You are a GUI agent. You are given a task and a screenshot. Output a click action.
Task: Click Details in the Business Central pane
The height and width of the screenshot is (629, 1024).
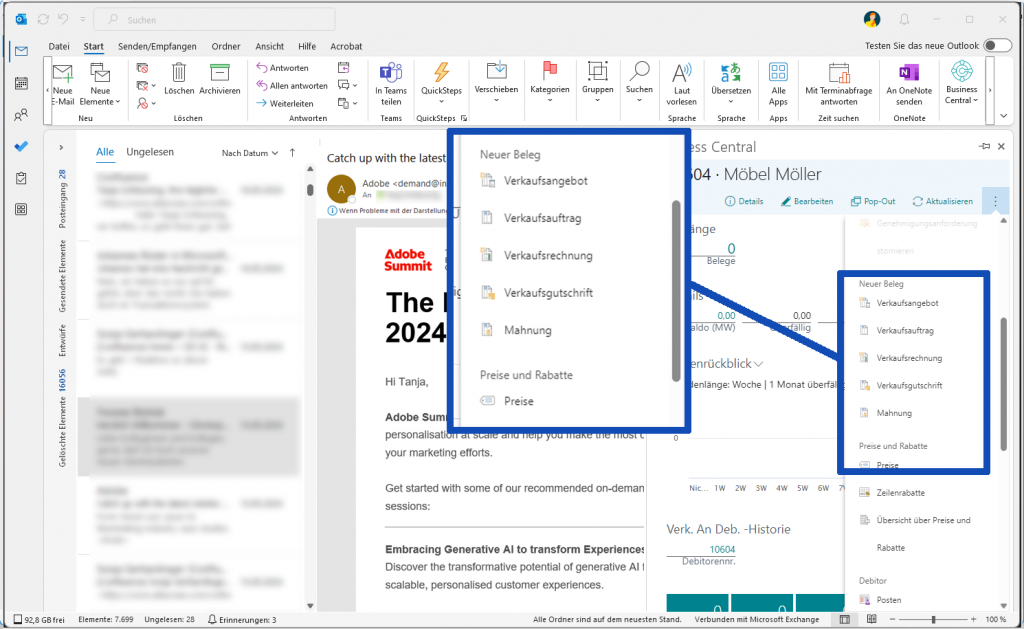point(744,201)
